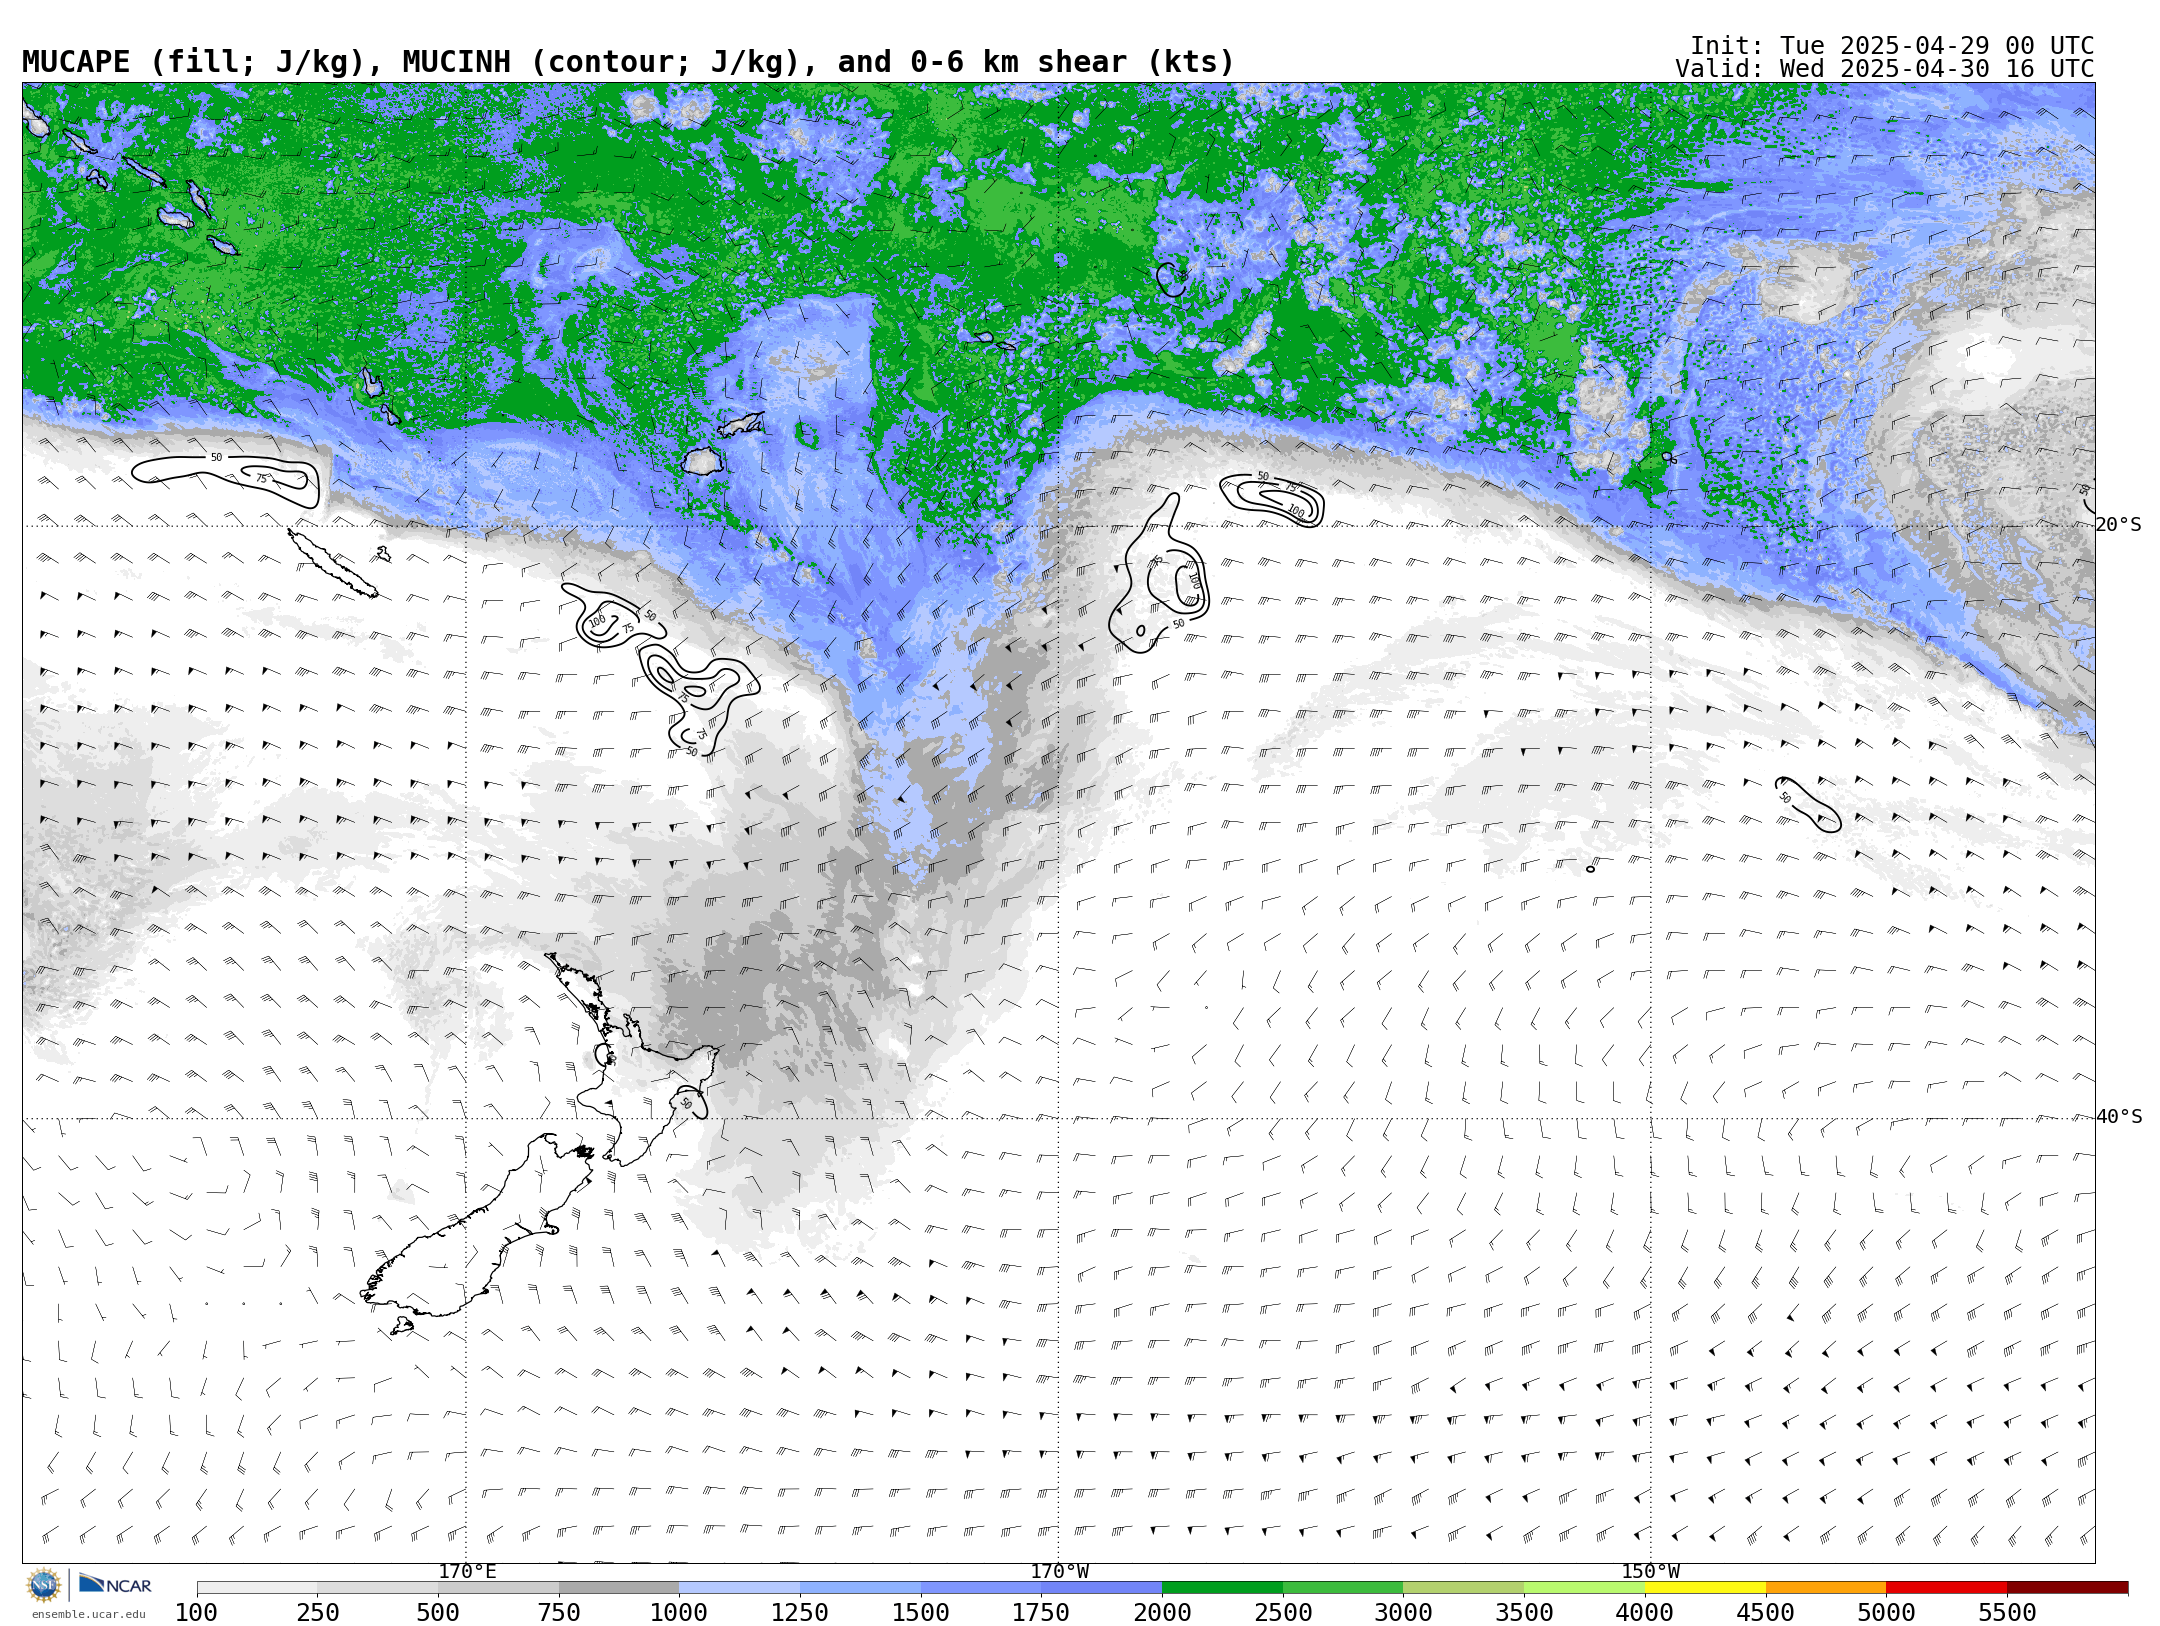Click the colorbar label 3000
Viewport: 2160px width, 1626px height.
(1404, 1613)
